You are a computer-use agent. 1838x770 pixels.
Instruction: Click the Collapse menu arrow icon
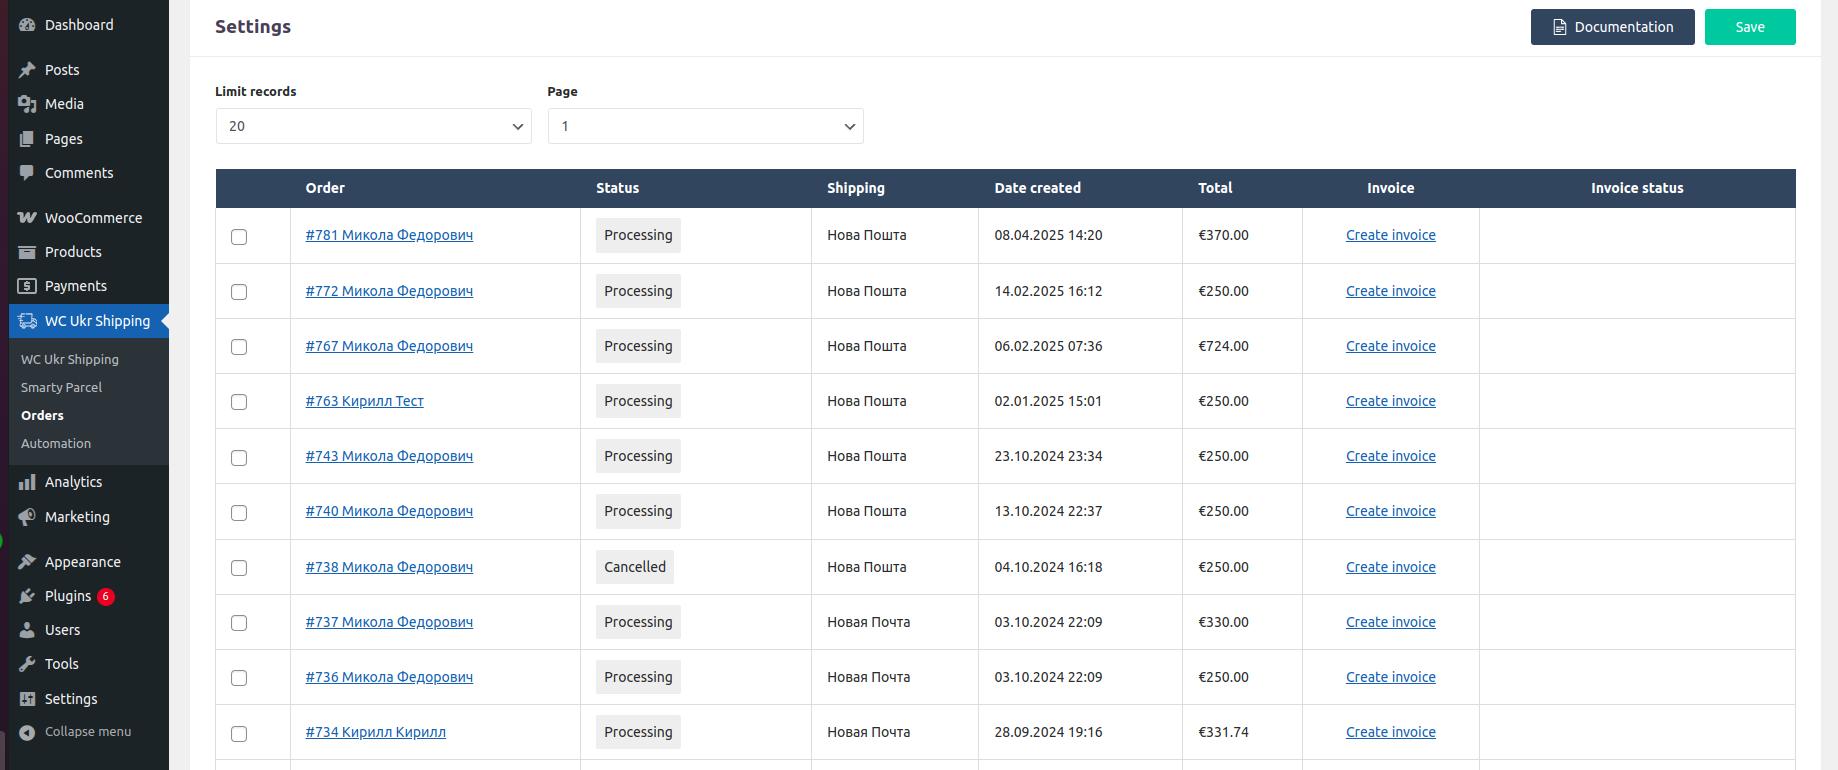tap(27, 732)
